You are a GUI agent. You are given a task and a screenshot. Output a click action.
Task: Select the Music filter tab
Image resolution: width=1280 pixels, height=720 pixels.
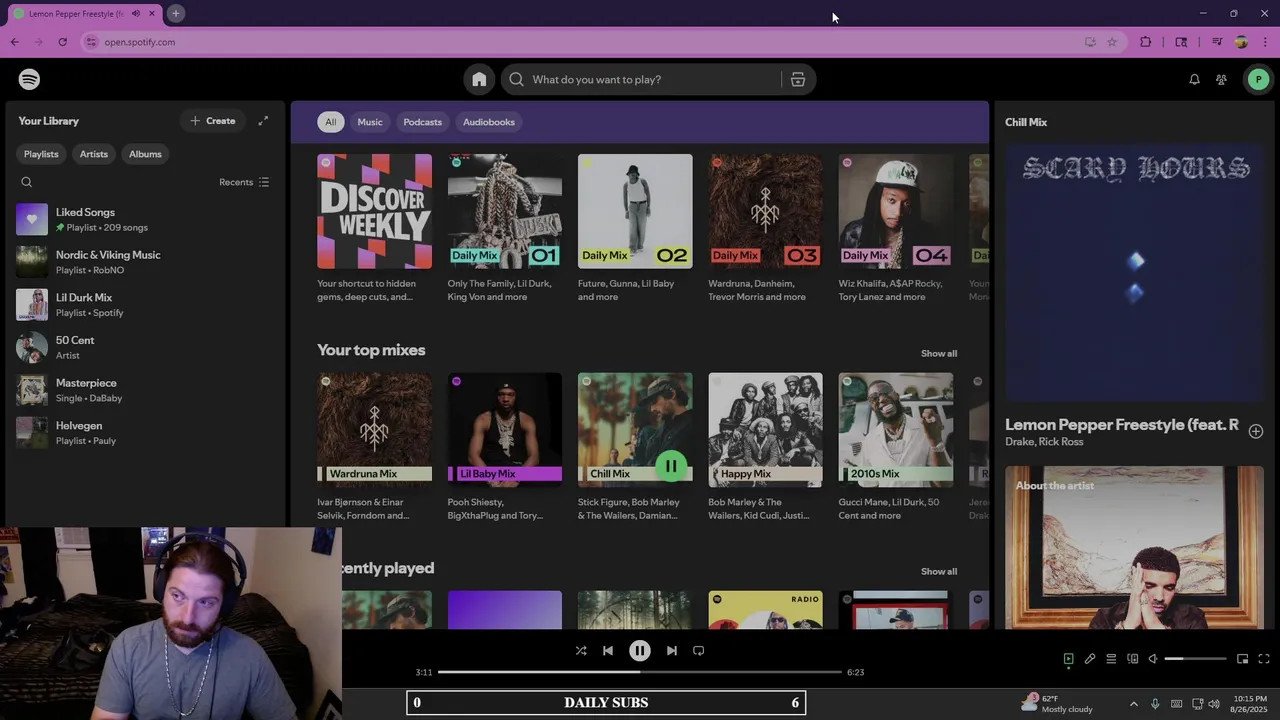coord(370,122)
